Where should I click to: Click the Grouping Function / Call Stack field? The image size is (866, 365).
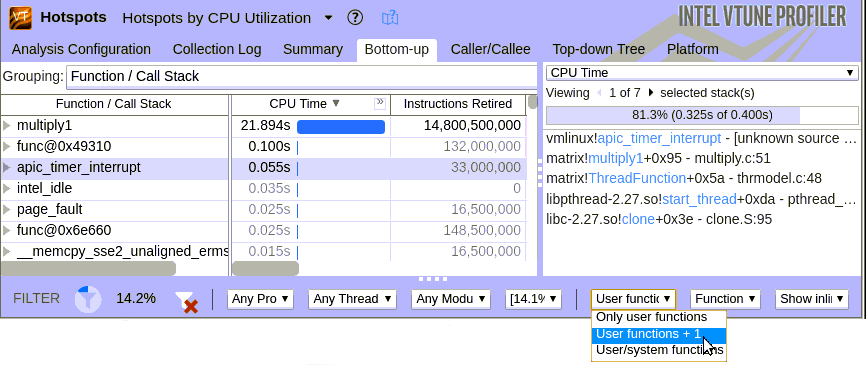301,76
